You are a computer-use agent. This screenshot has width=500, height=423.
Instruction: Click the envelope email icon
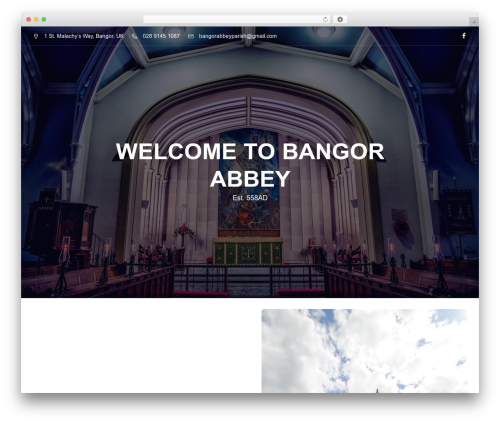[x=191, y=36]
